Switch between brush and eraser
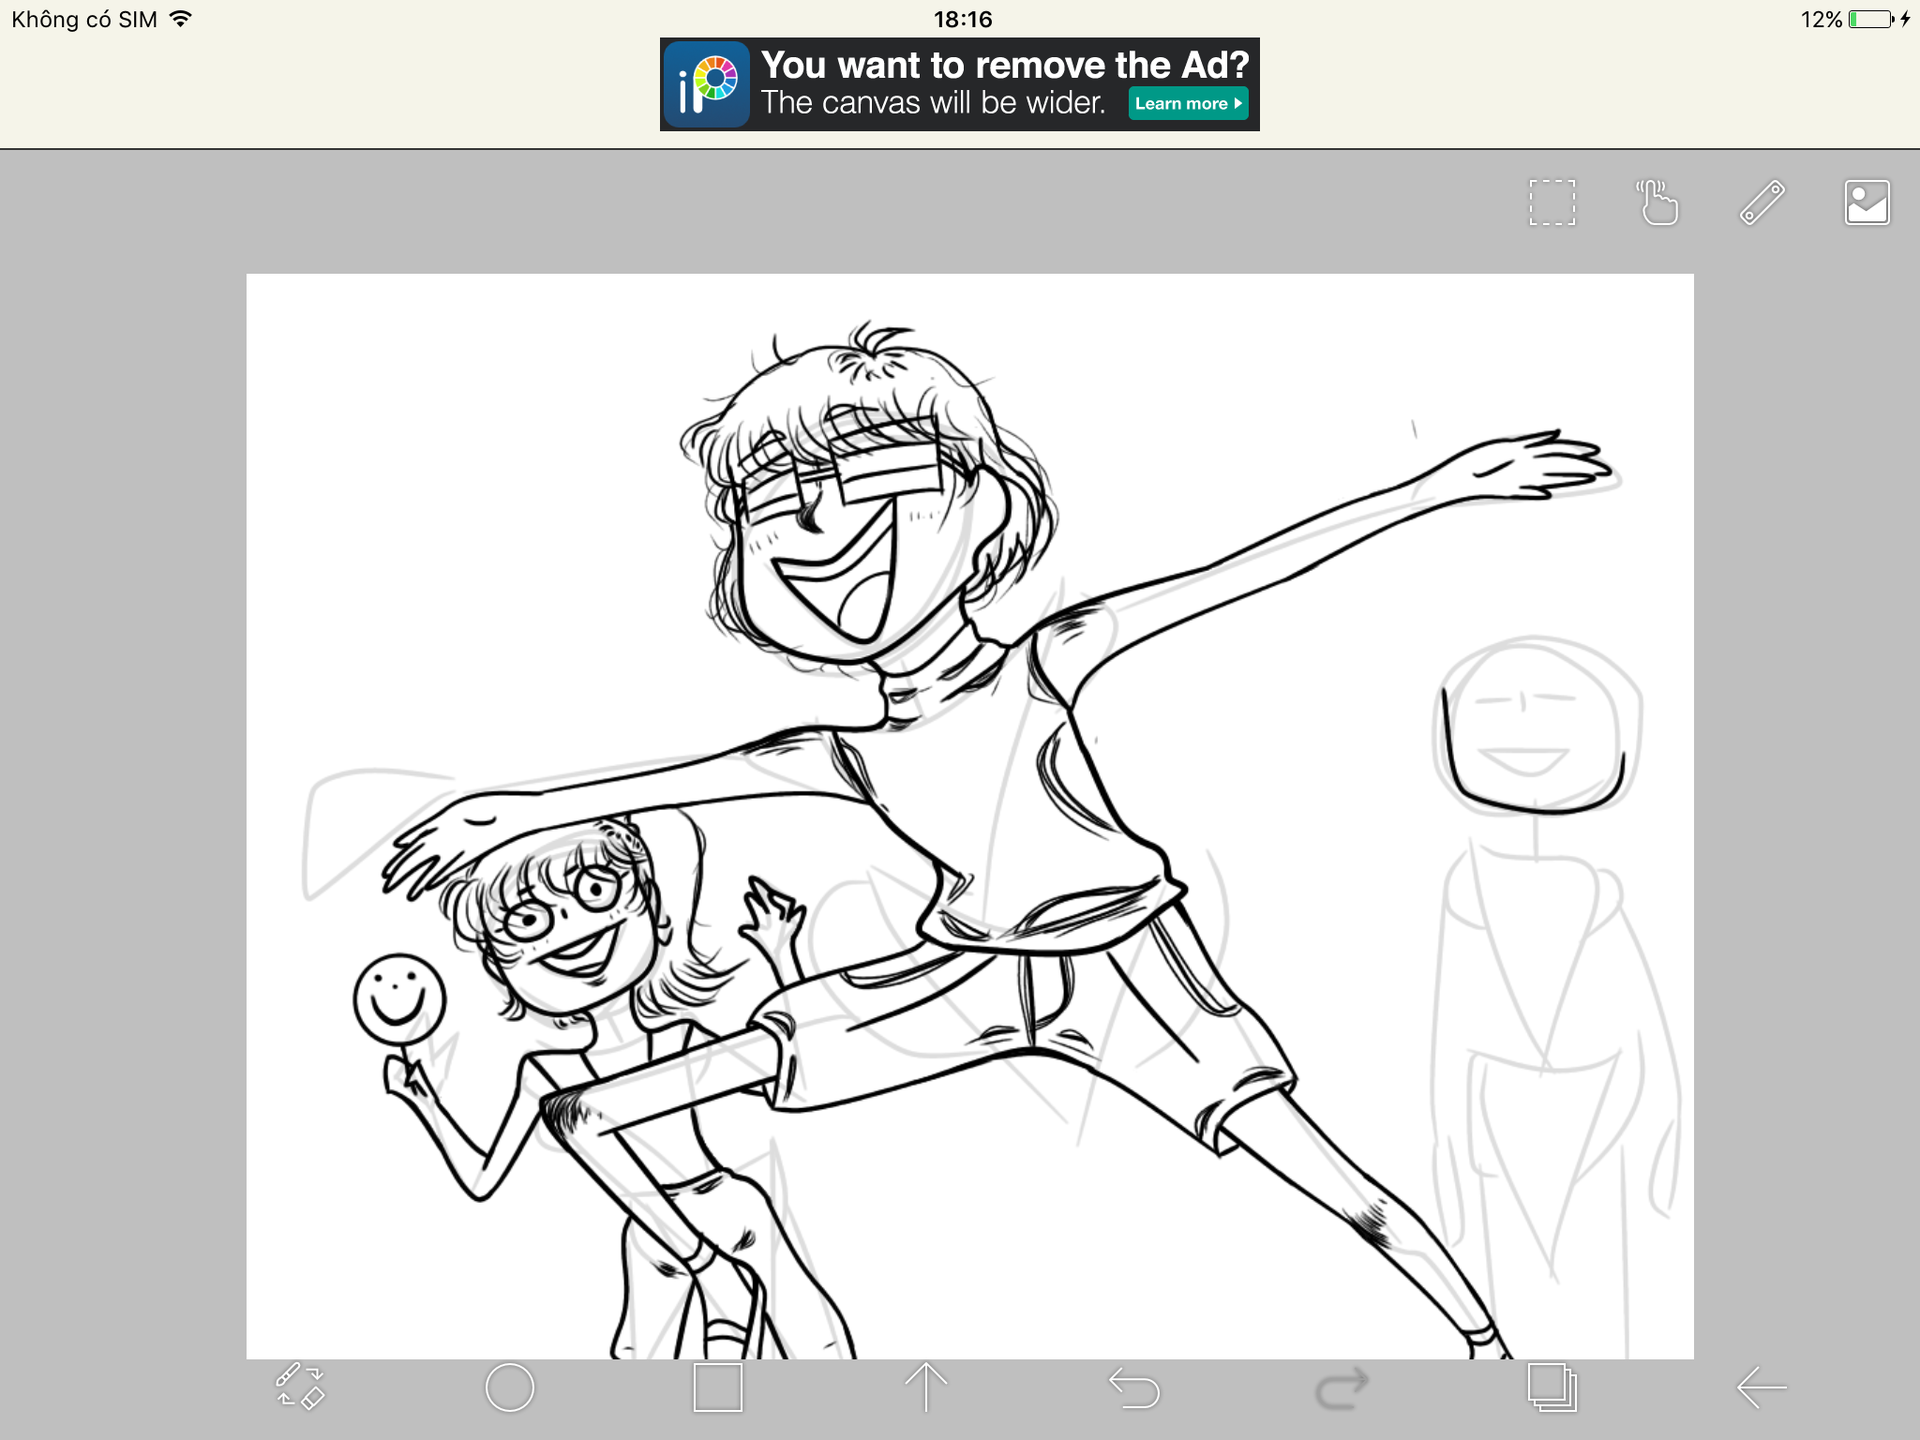 coord(299,1387)
